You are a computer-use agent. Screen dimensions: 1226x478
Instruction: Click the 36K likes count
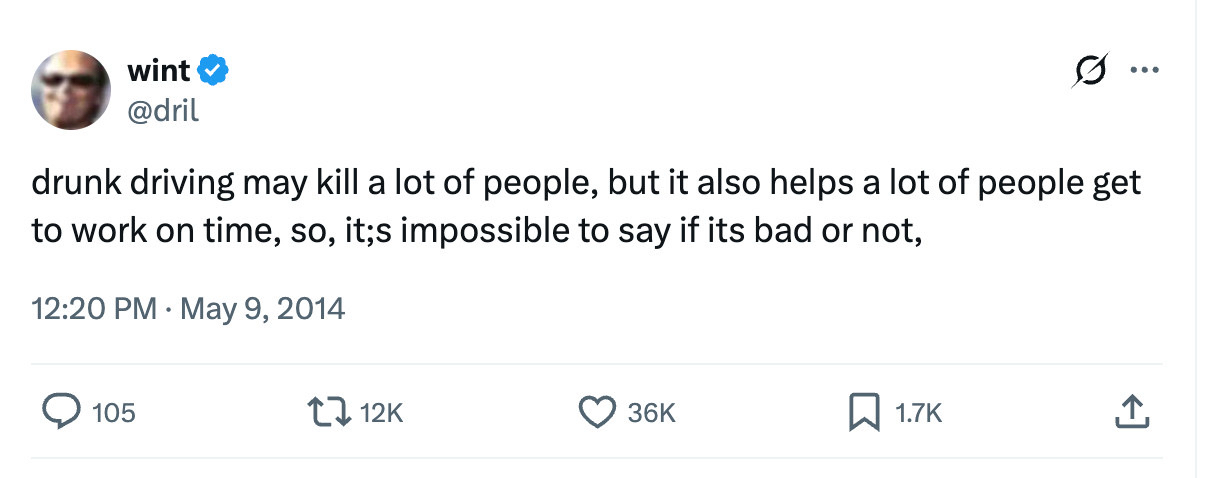tap(651, 412)
